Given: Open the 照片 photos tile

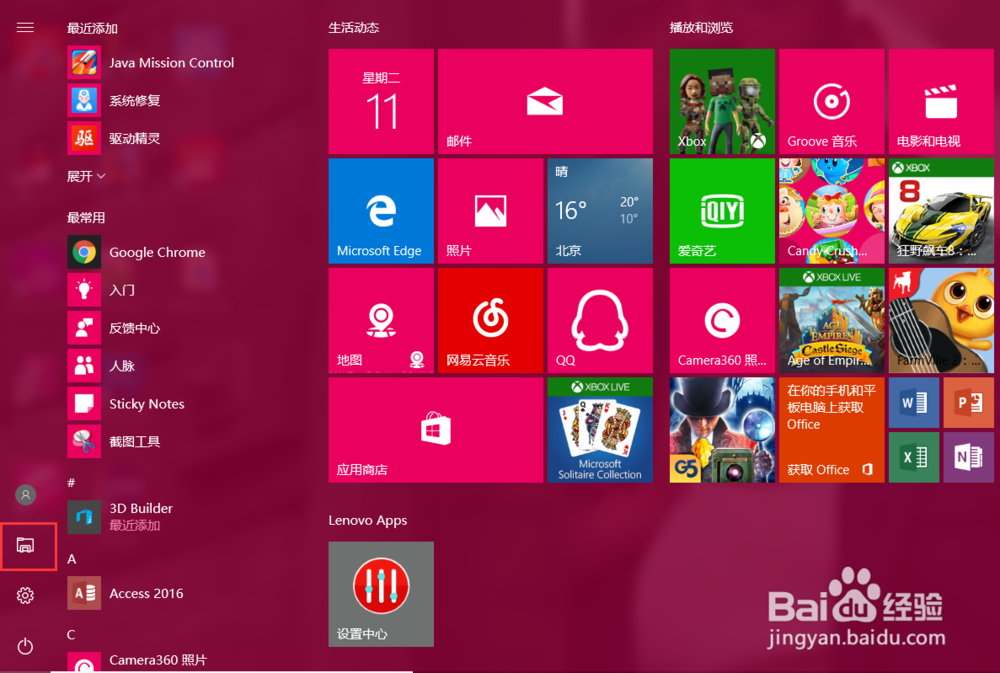Looking at the screenshot, I should [x=490, y=211].
